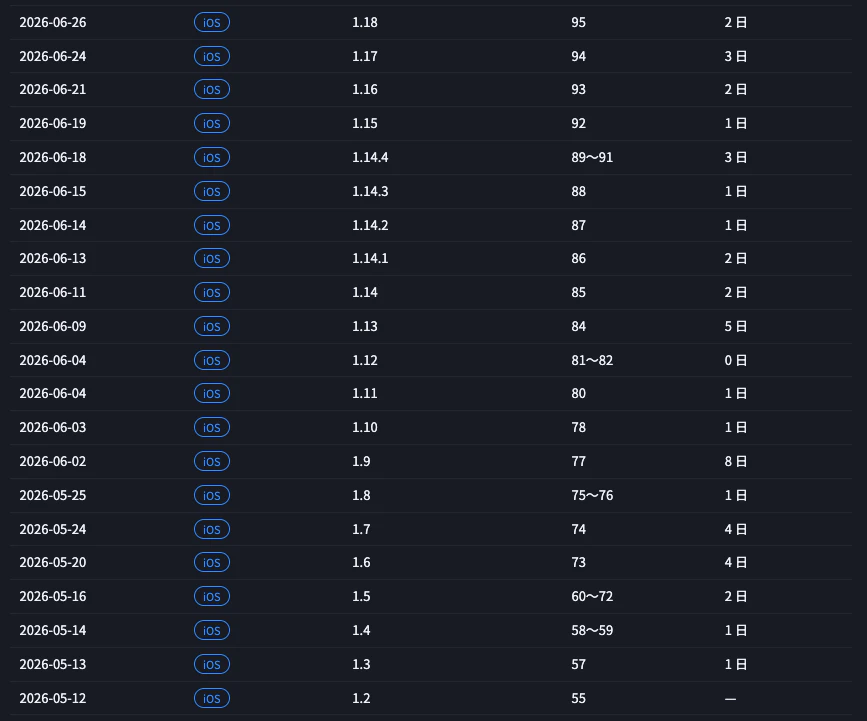Click the build range 81〜82
867x721 pixels.
[592, 360]
